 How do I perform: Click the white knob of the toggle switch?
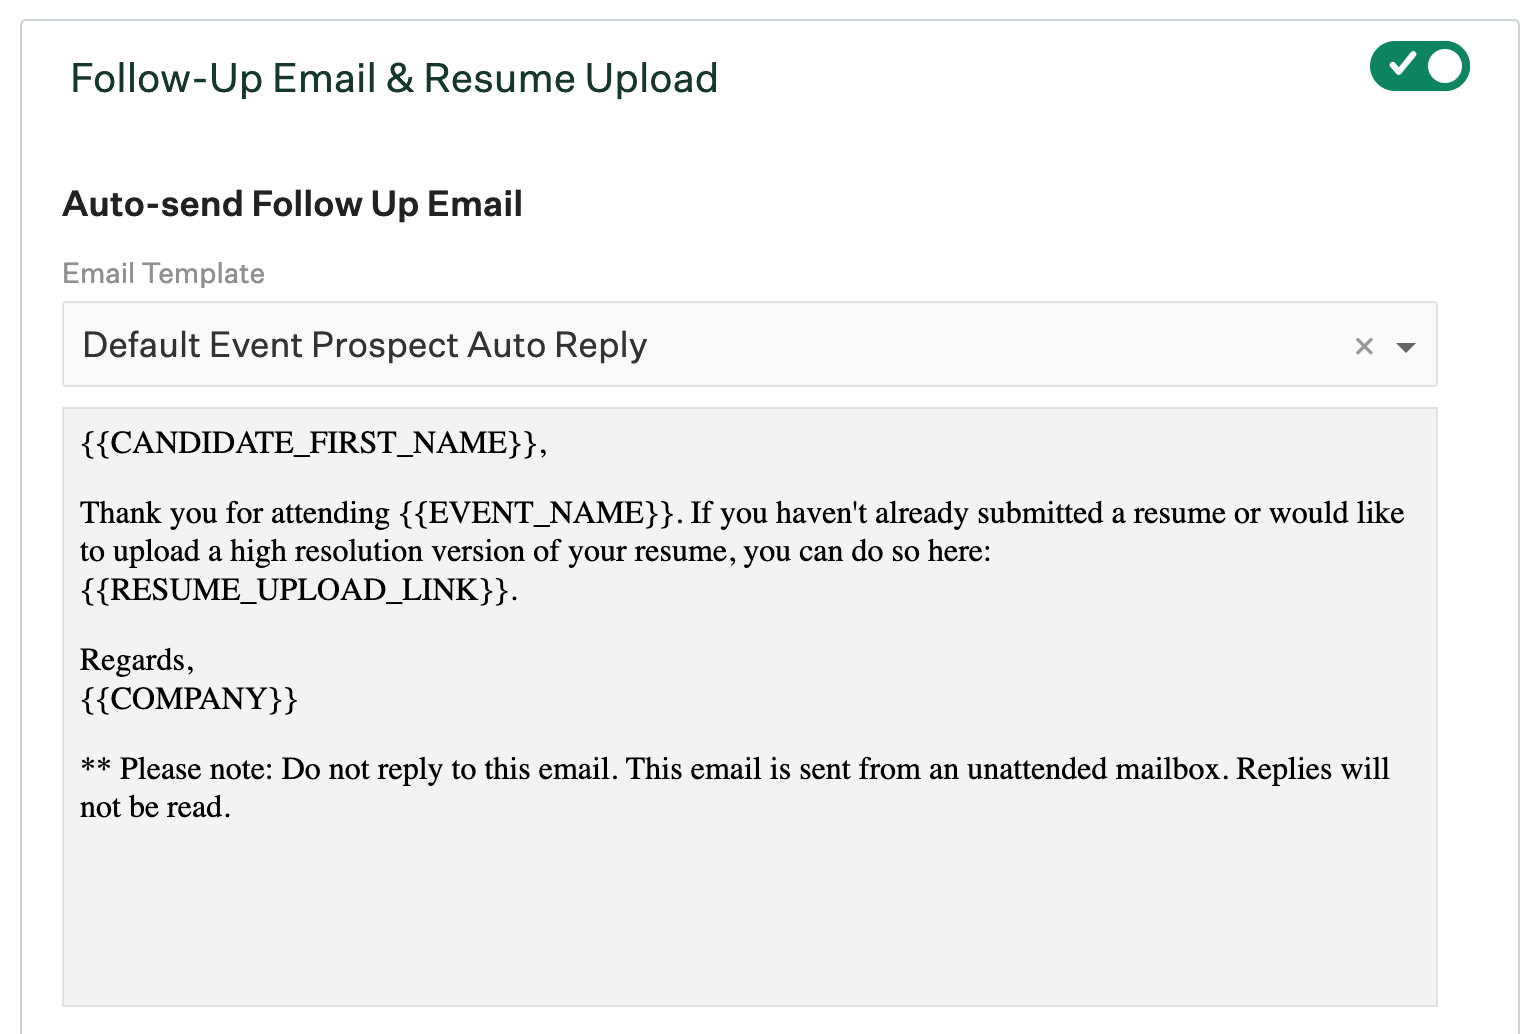[1445, 66]
